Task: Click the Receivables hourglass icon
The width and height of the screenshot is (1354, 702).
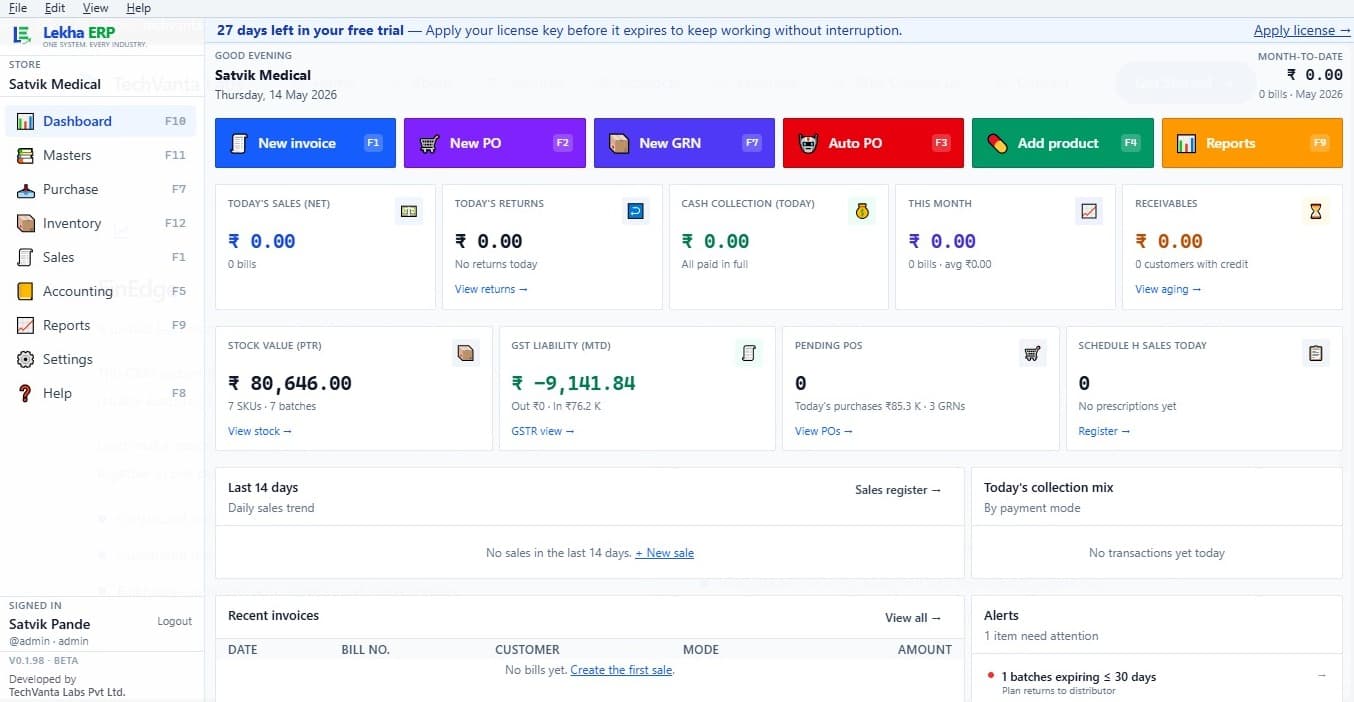Action: [1316, 211]
